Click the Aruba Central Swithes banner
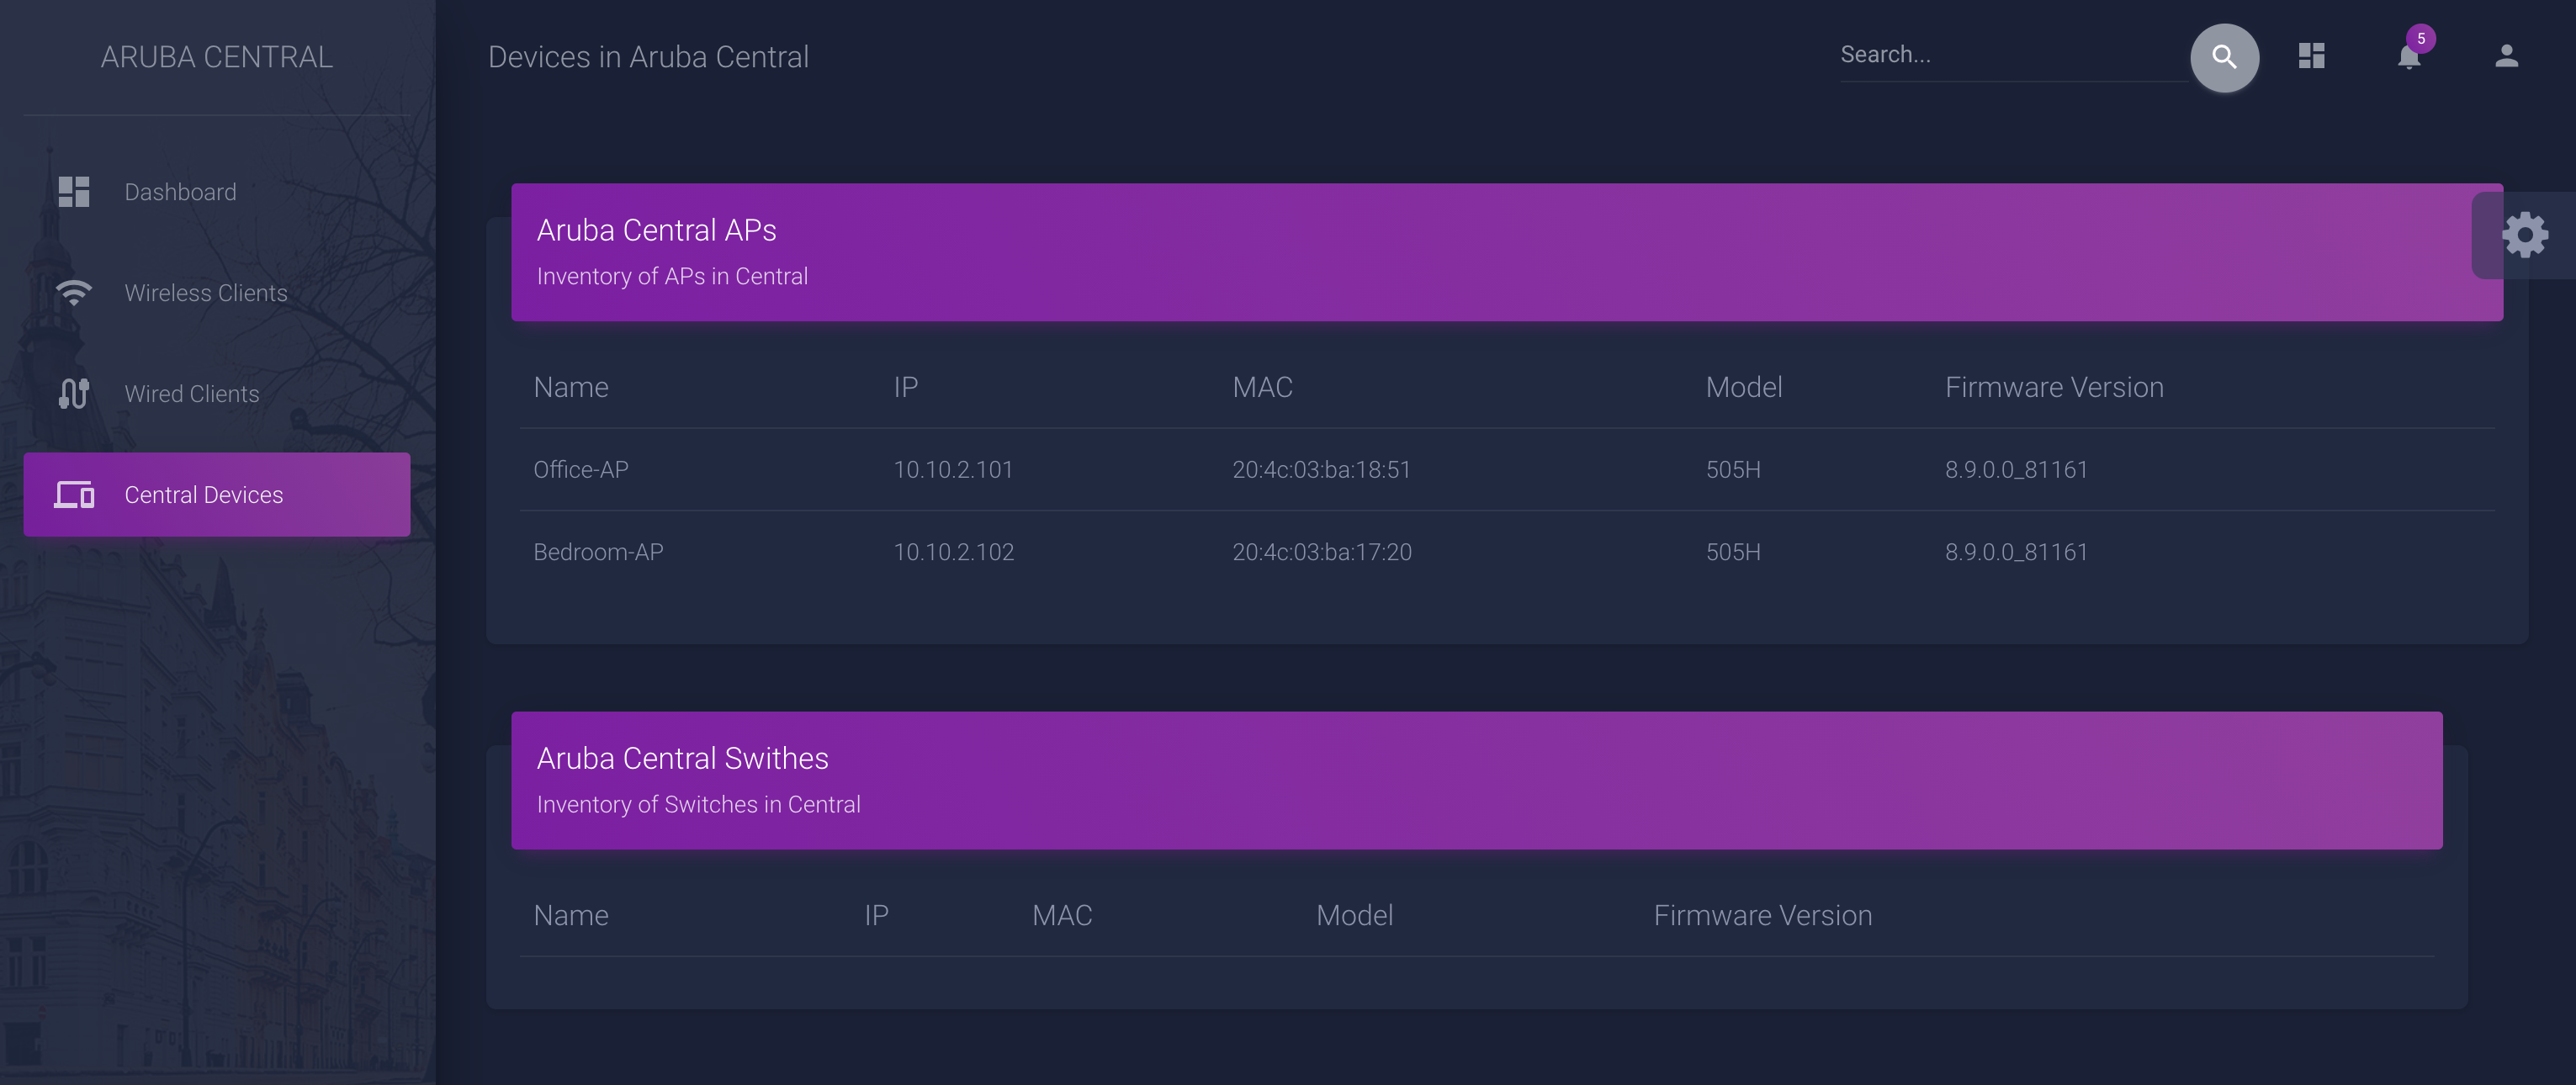 [x=683, y=757]
